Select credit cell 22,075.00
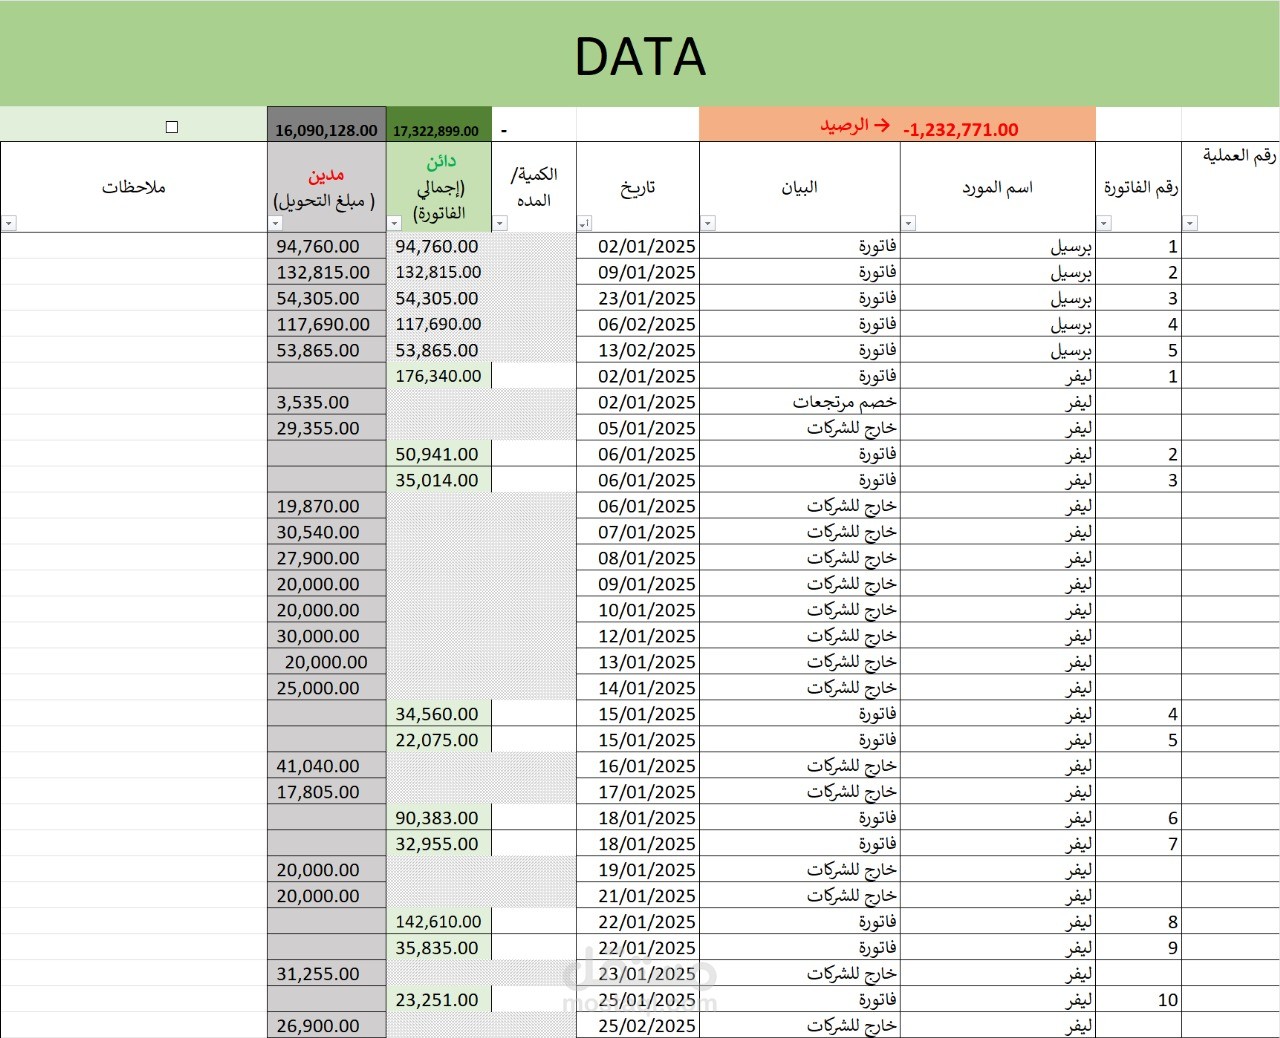The width and height of the screenshot is (1280, 1038). click(439, 740)
